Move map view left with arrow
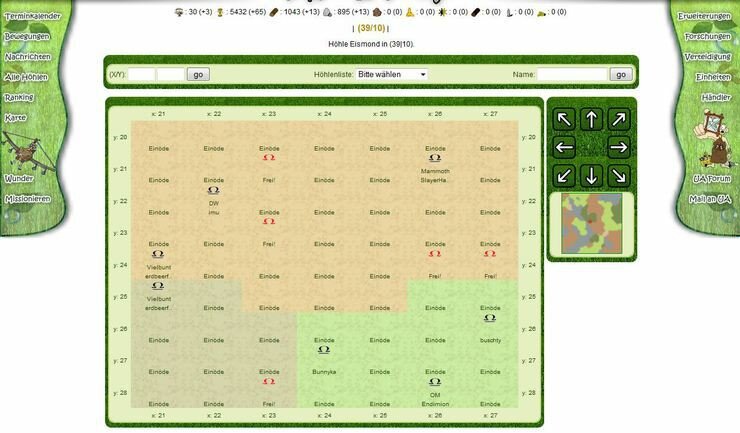Viewport: 740px width, 433px height. [564, 147]
